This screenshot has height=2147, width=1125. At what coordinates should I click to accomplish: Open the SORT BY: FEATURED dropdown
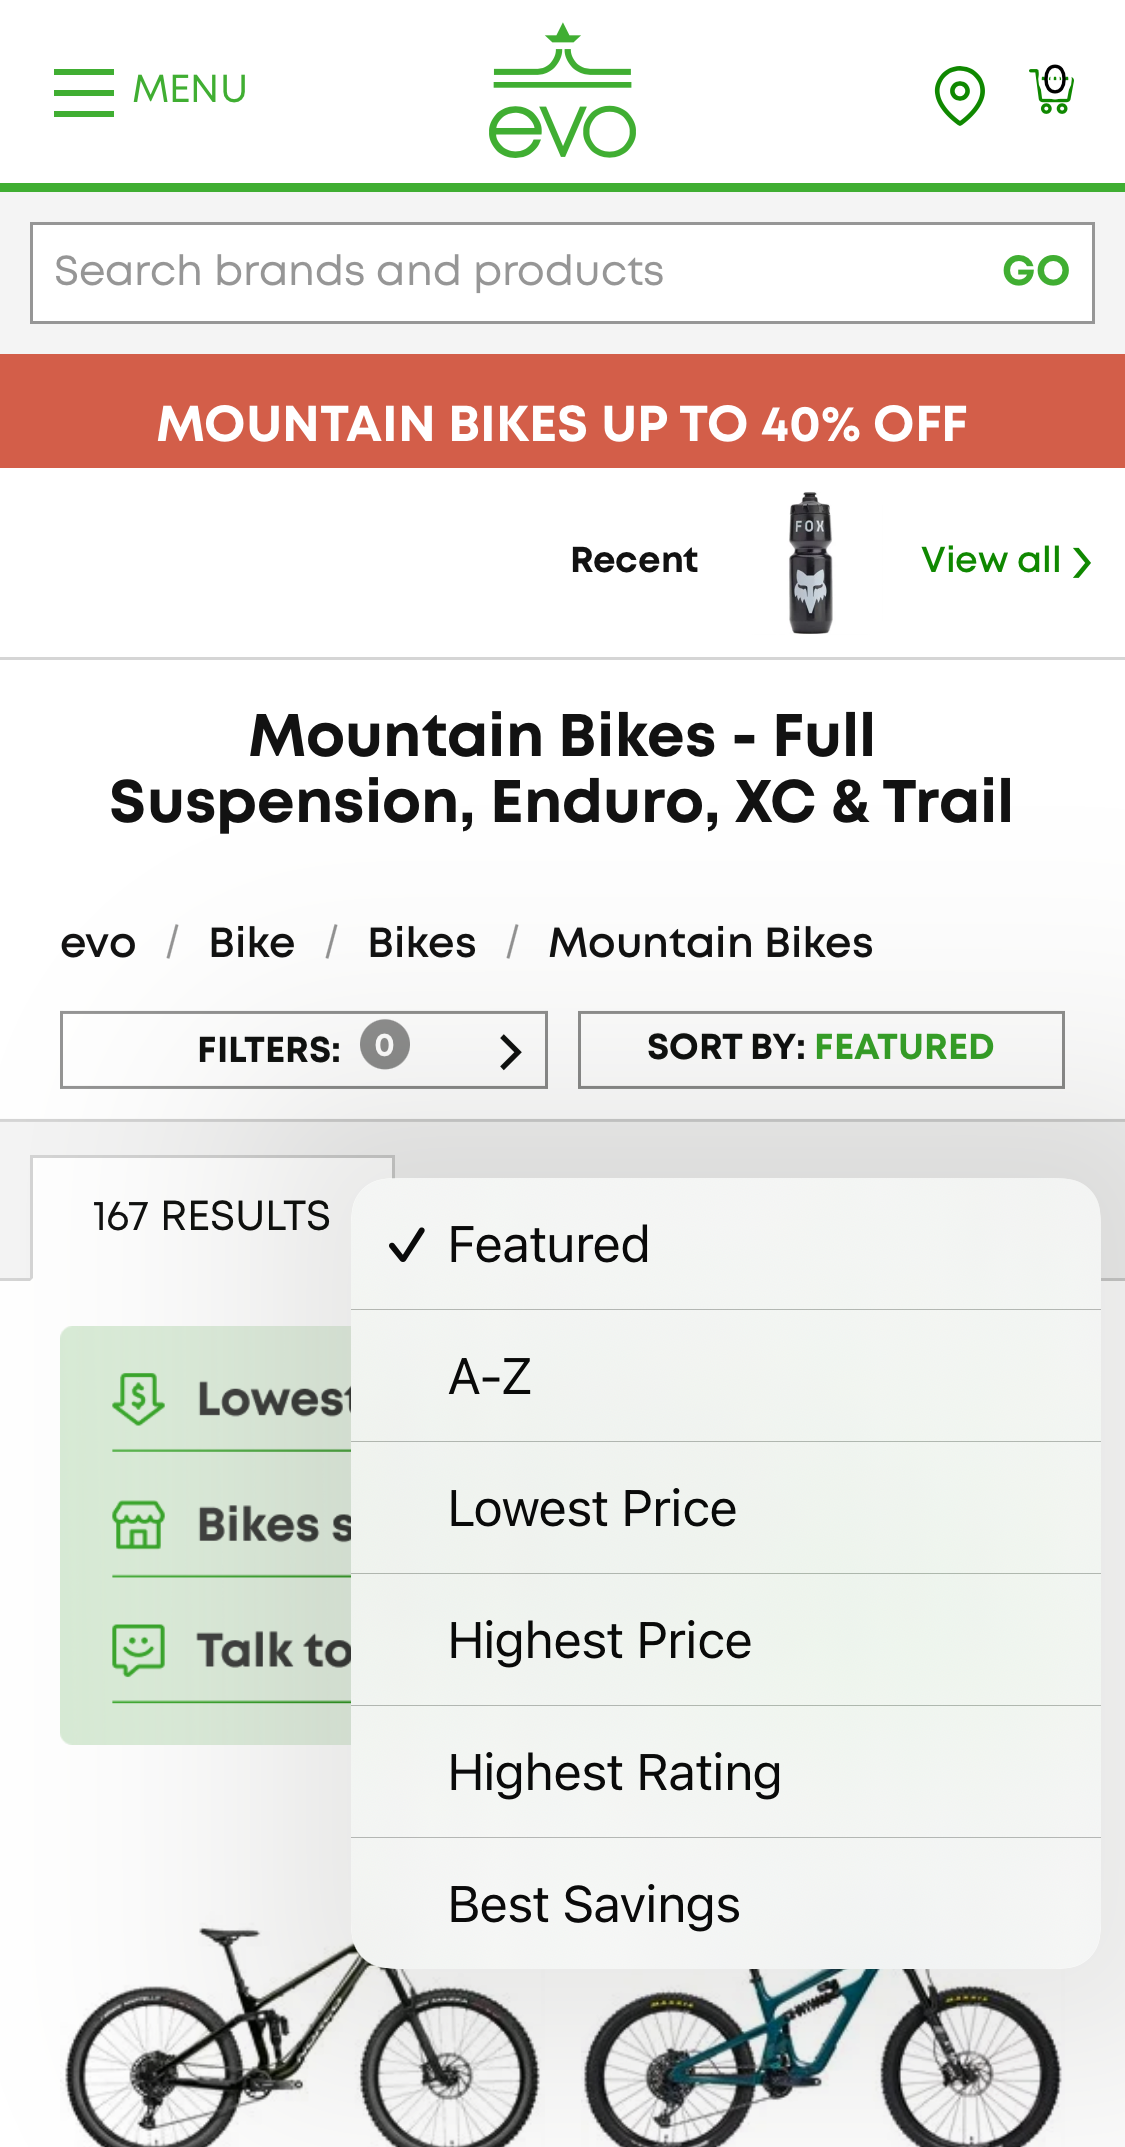point(819,1049)
